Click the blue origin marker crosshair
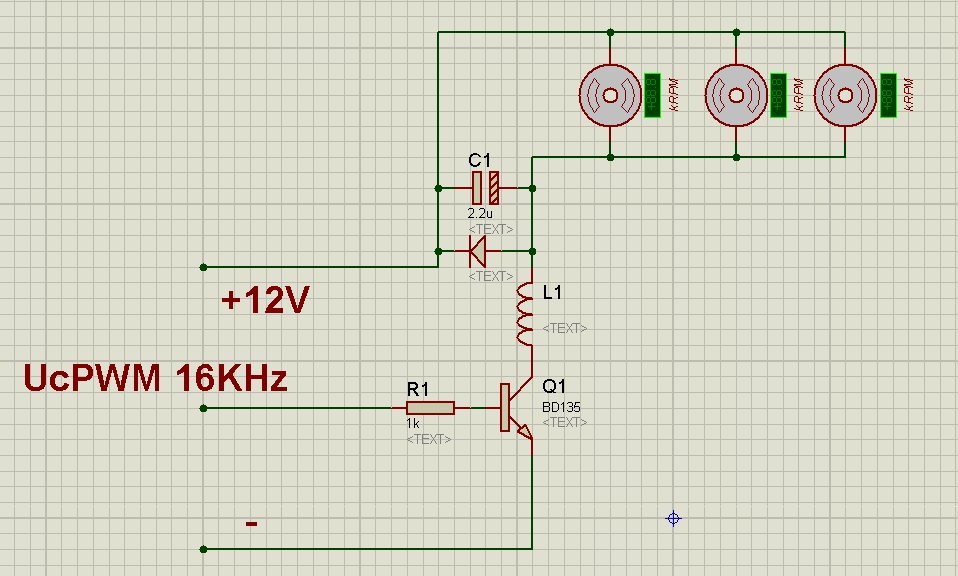958x576 pixels. 673,519
